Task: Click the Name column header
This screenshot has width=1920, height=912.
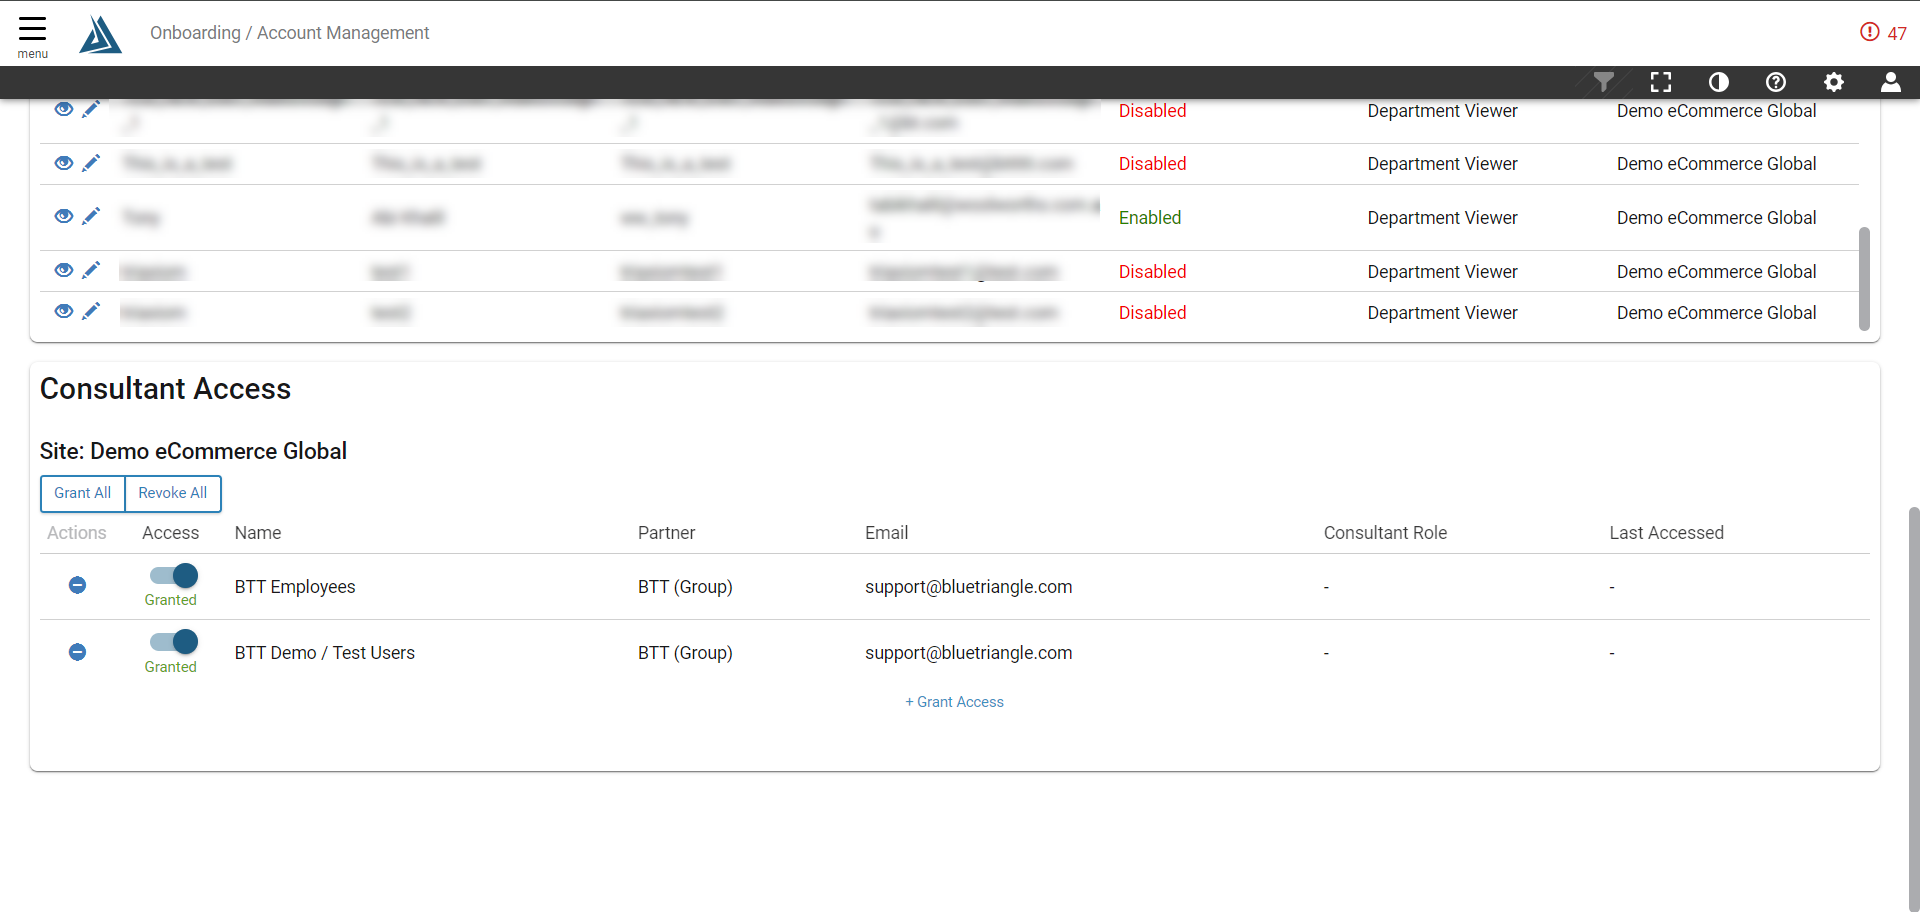Action: tap(258, 533)
